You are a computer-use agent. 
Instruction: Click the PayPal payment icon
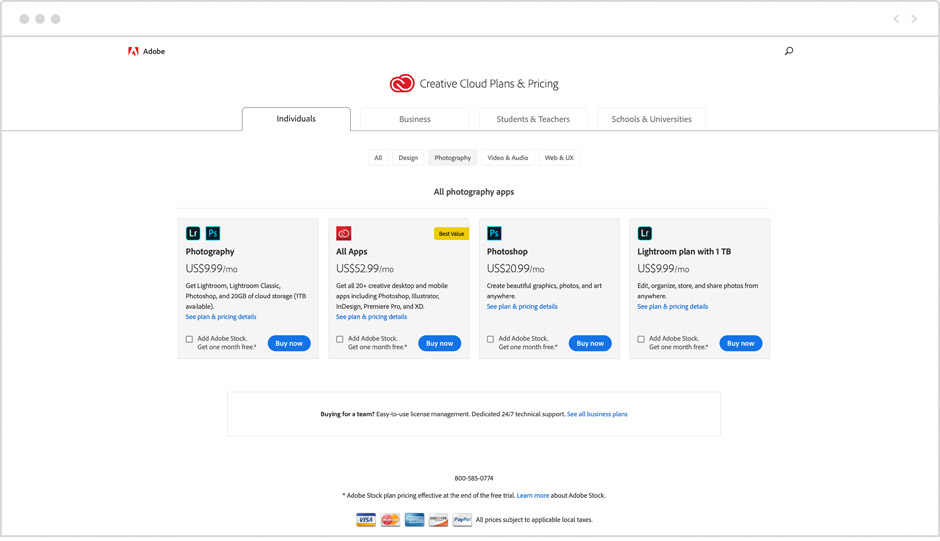pos(462,520)
